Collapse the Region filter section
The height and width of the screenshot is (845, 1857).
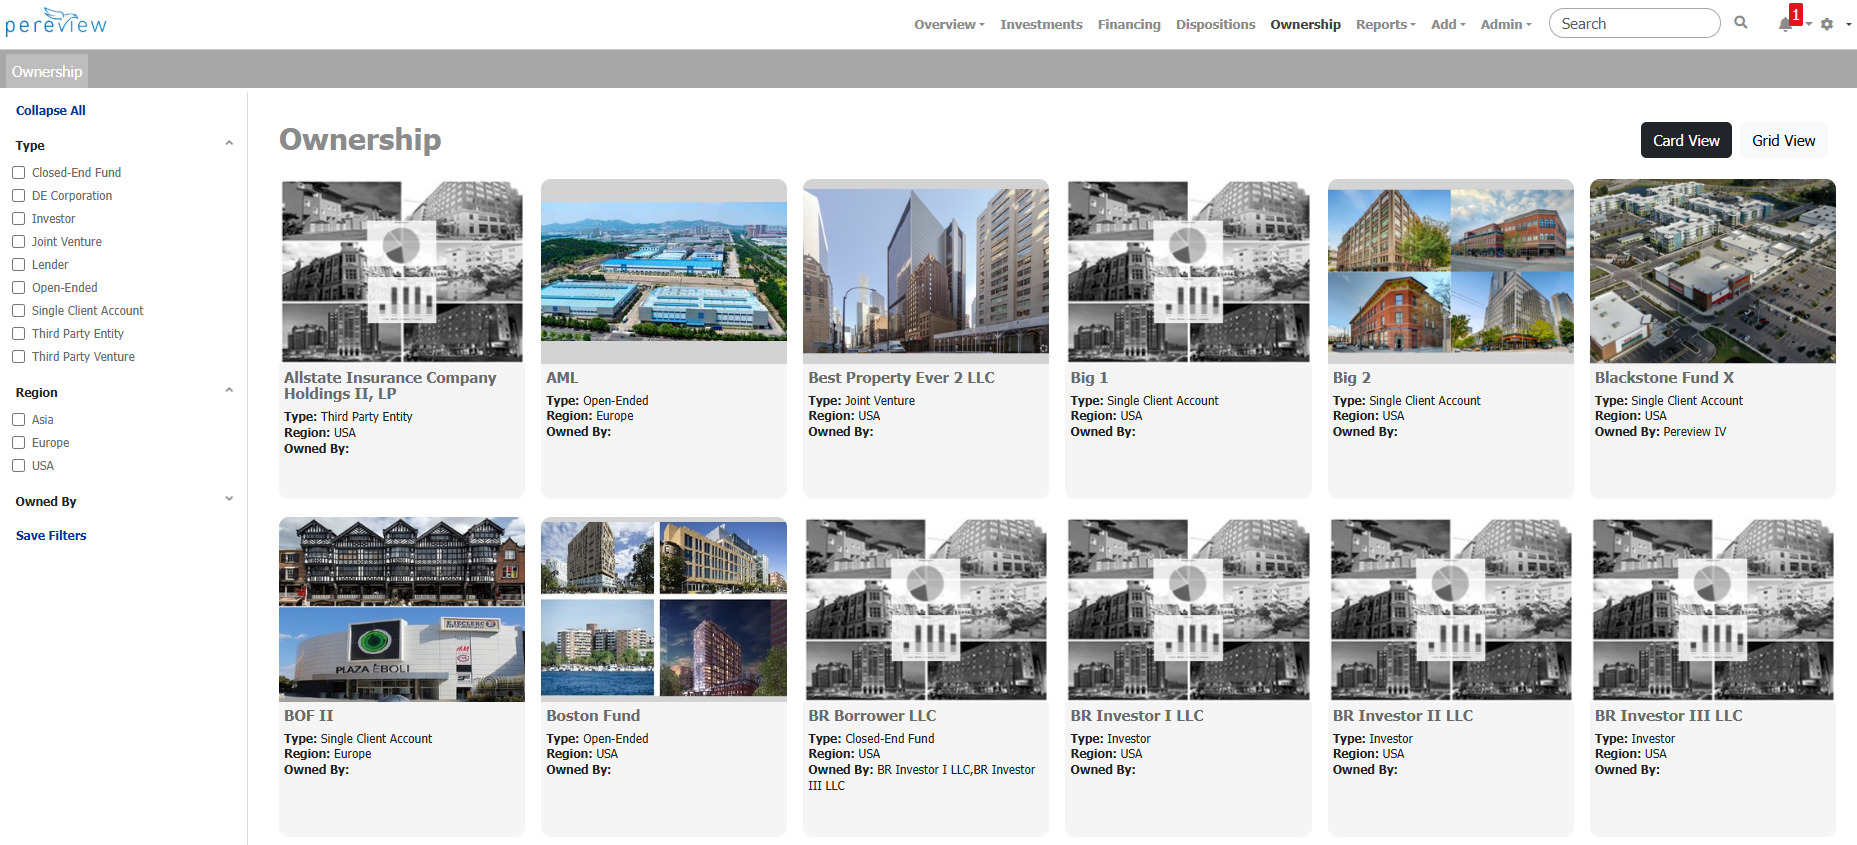[x=229, y=391]
